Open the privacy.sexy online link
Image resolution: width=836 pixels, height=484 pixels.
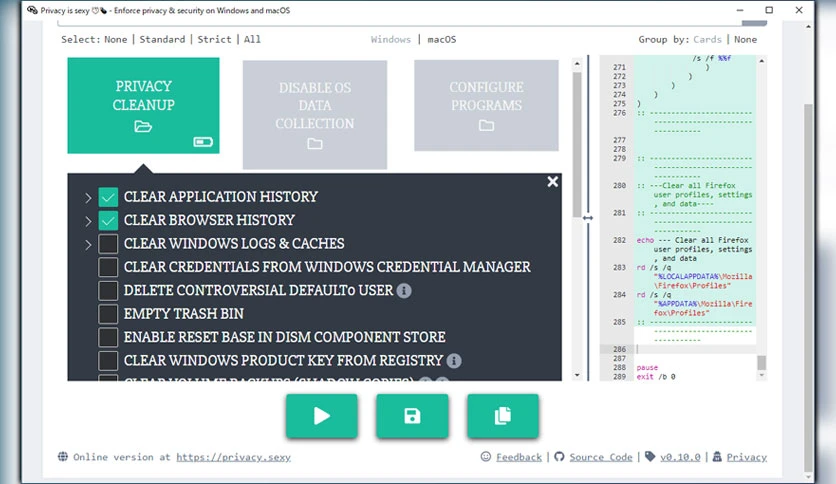234,457
